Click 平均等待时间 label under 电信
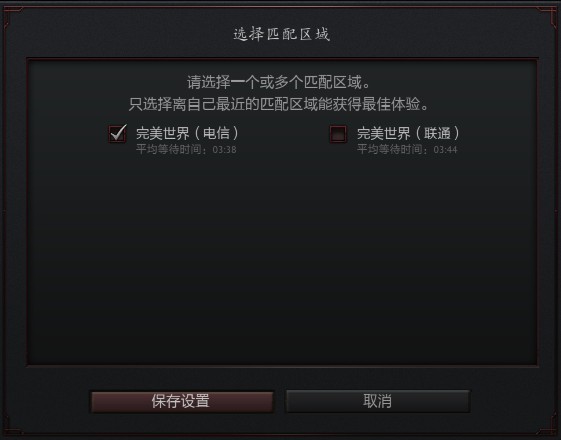Image resolution: width=561 pixels, height=440 pixels. [x=169, y=149]
